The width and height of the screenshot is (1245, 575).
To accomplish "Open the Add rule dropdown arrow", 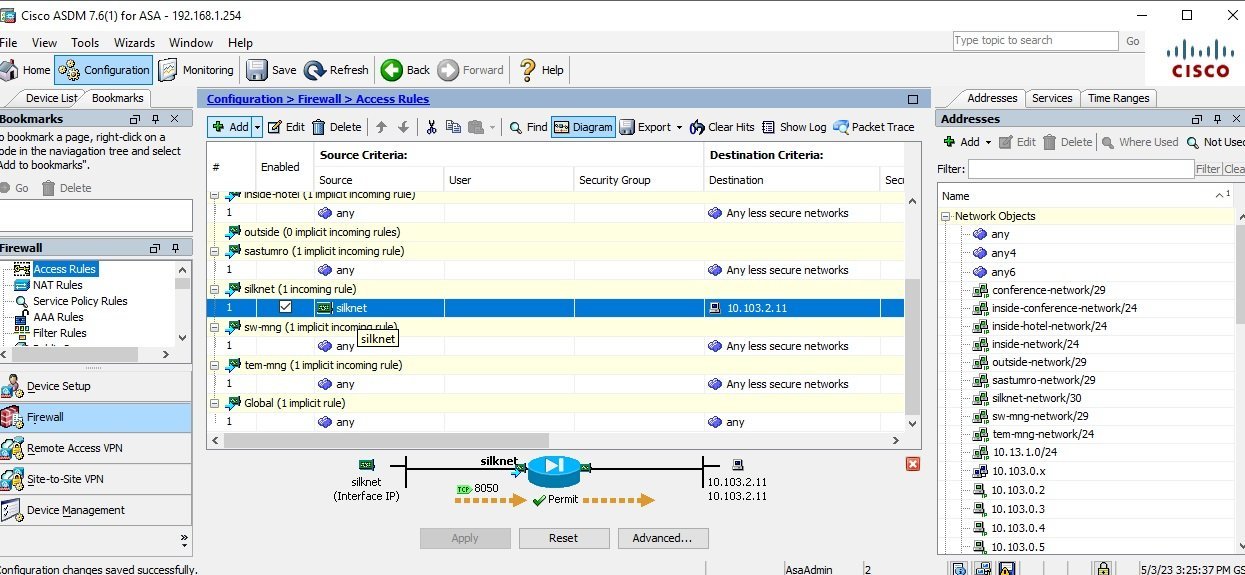I will 257,127.
